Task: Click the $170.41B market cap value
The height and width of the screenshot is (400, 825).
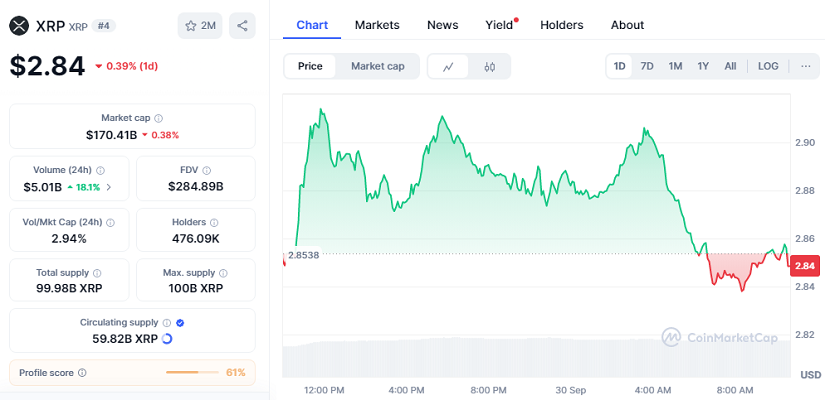Action: click(x=112, y=135)
